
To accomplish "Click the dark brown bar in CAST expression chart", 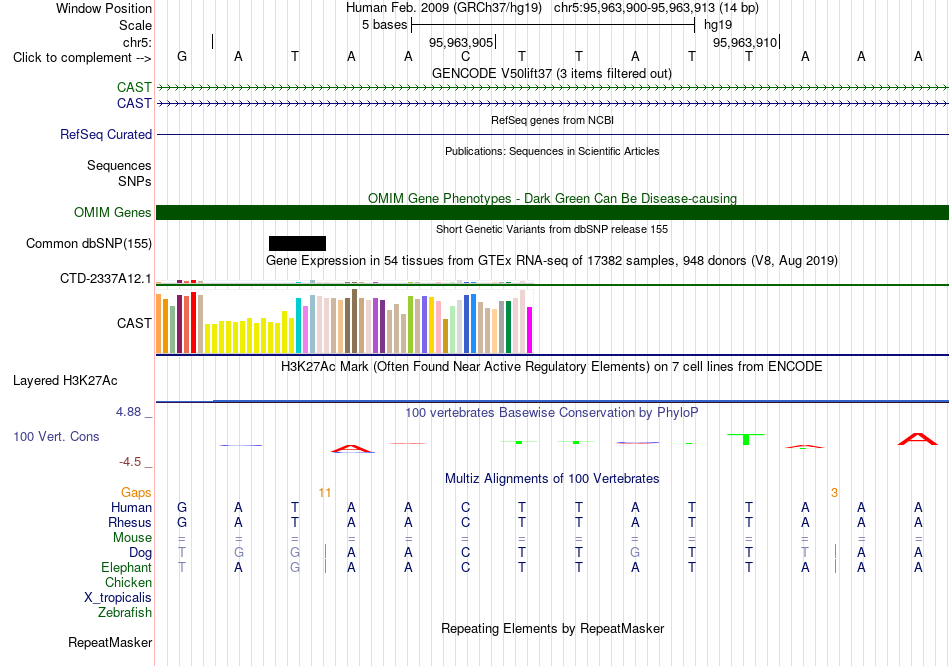I will pyautogui.click(x=354, y=321).
